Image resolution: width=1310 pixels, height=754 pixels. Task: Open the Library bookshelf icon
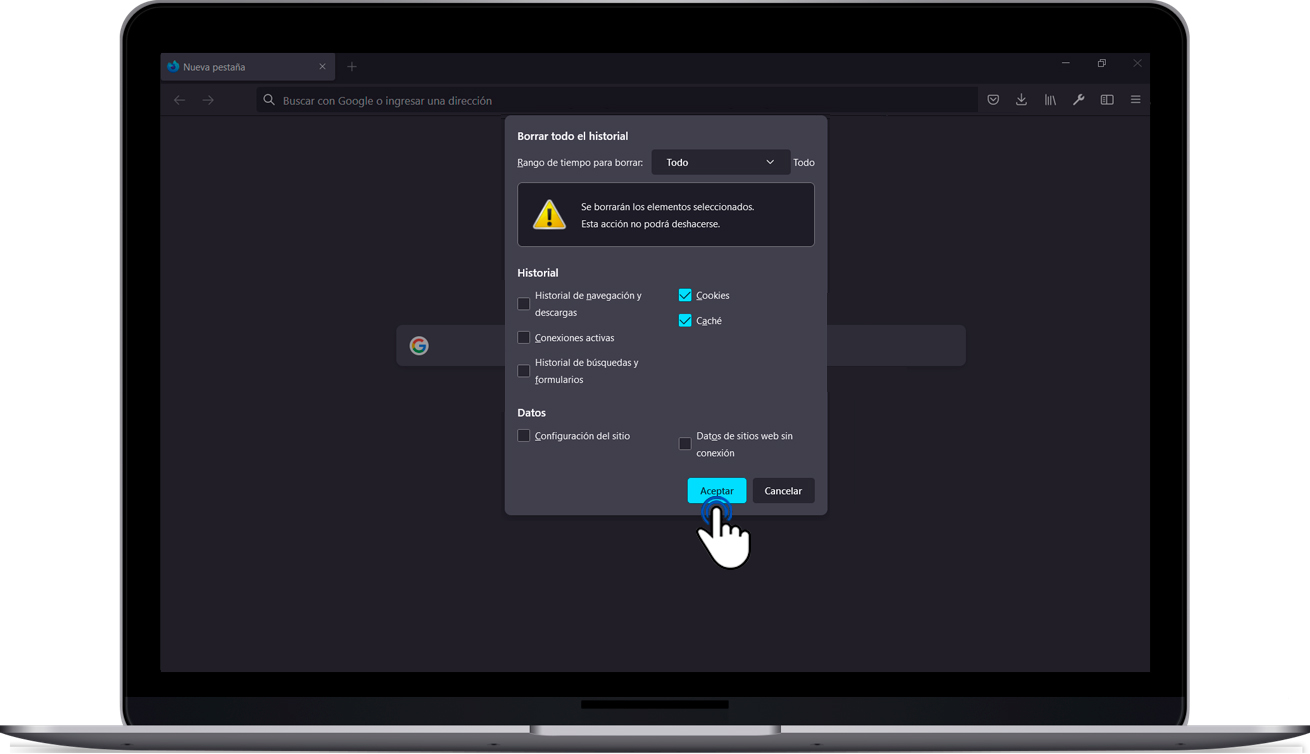(x=1050, y=100)
